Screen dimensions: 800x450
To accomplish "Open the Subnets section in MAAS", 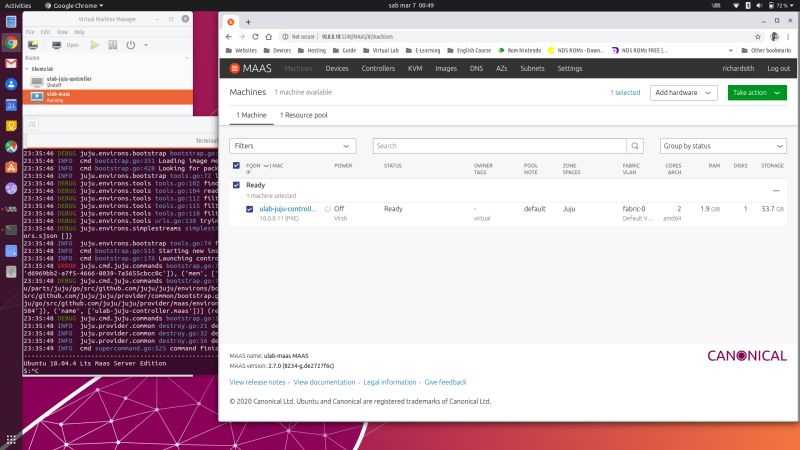I will coord(532,68).
